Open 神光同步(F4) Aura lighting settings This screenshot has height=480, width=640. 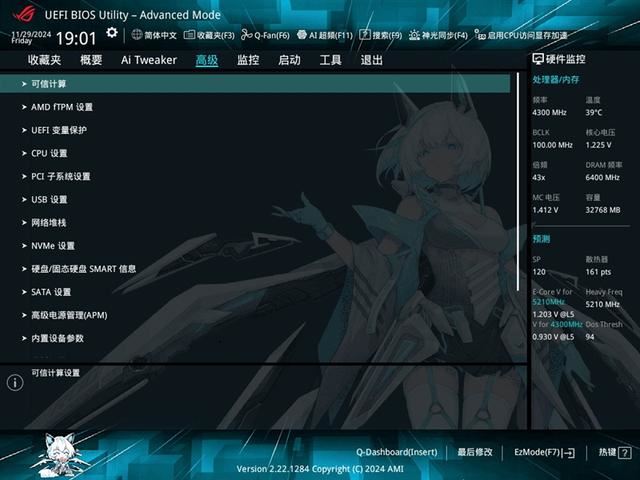440,35
